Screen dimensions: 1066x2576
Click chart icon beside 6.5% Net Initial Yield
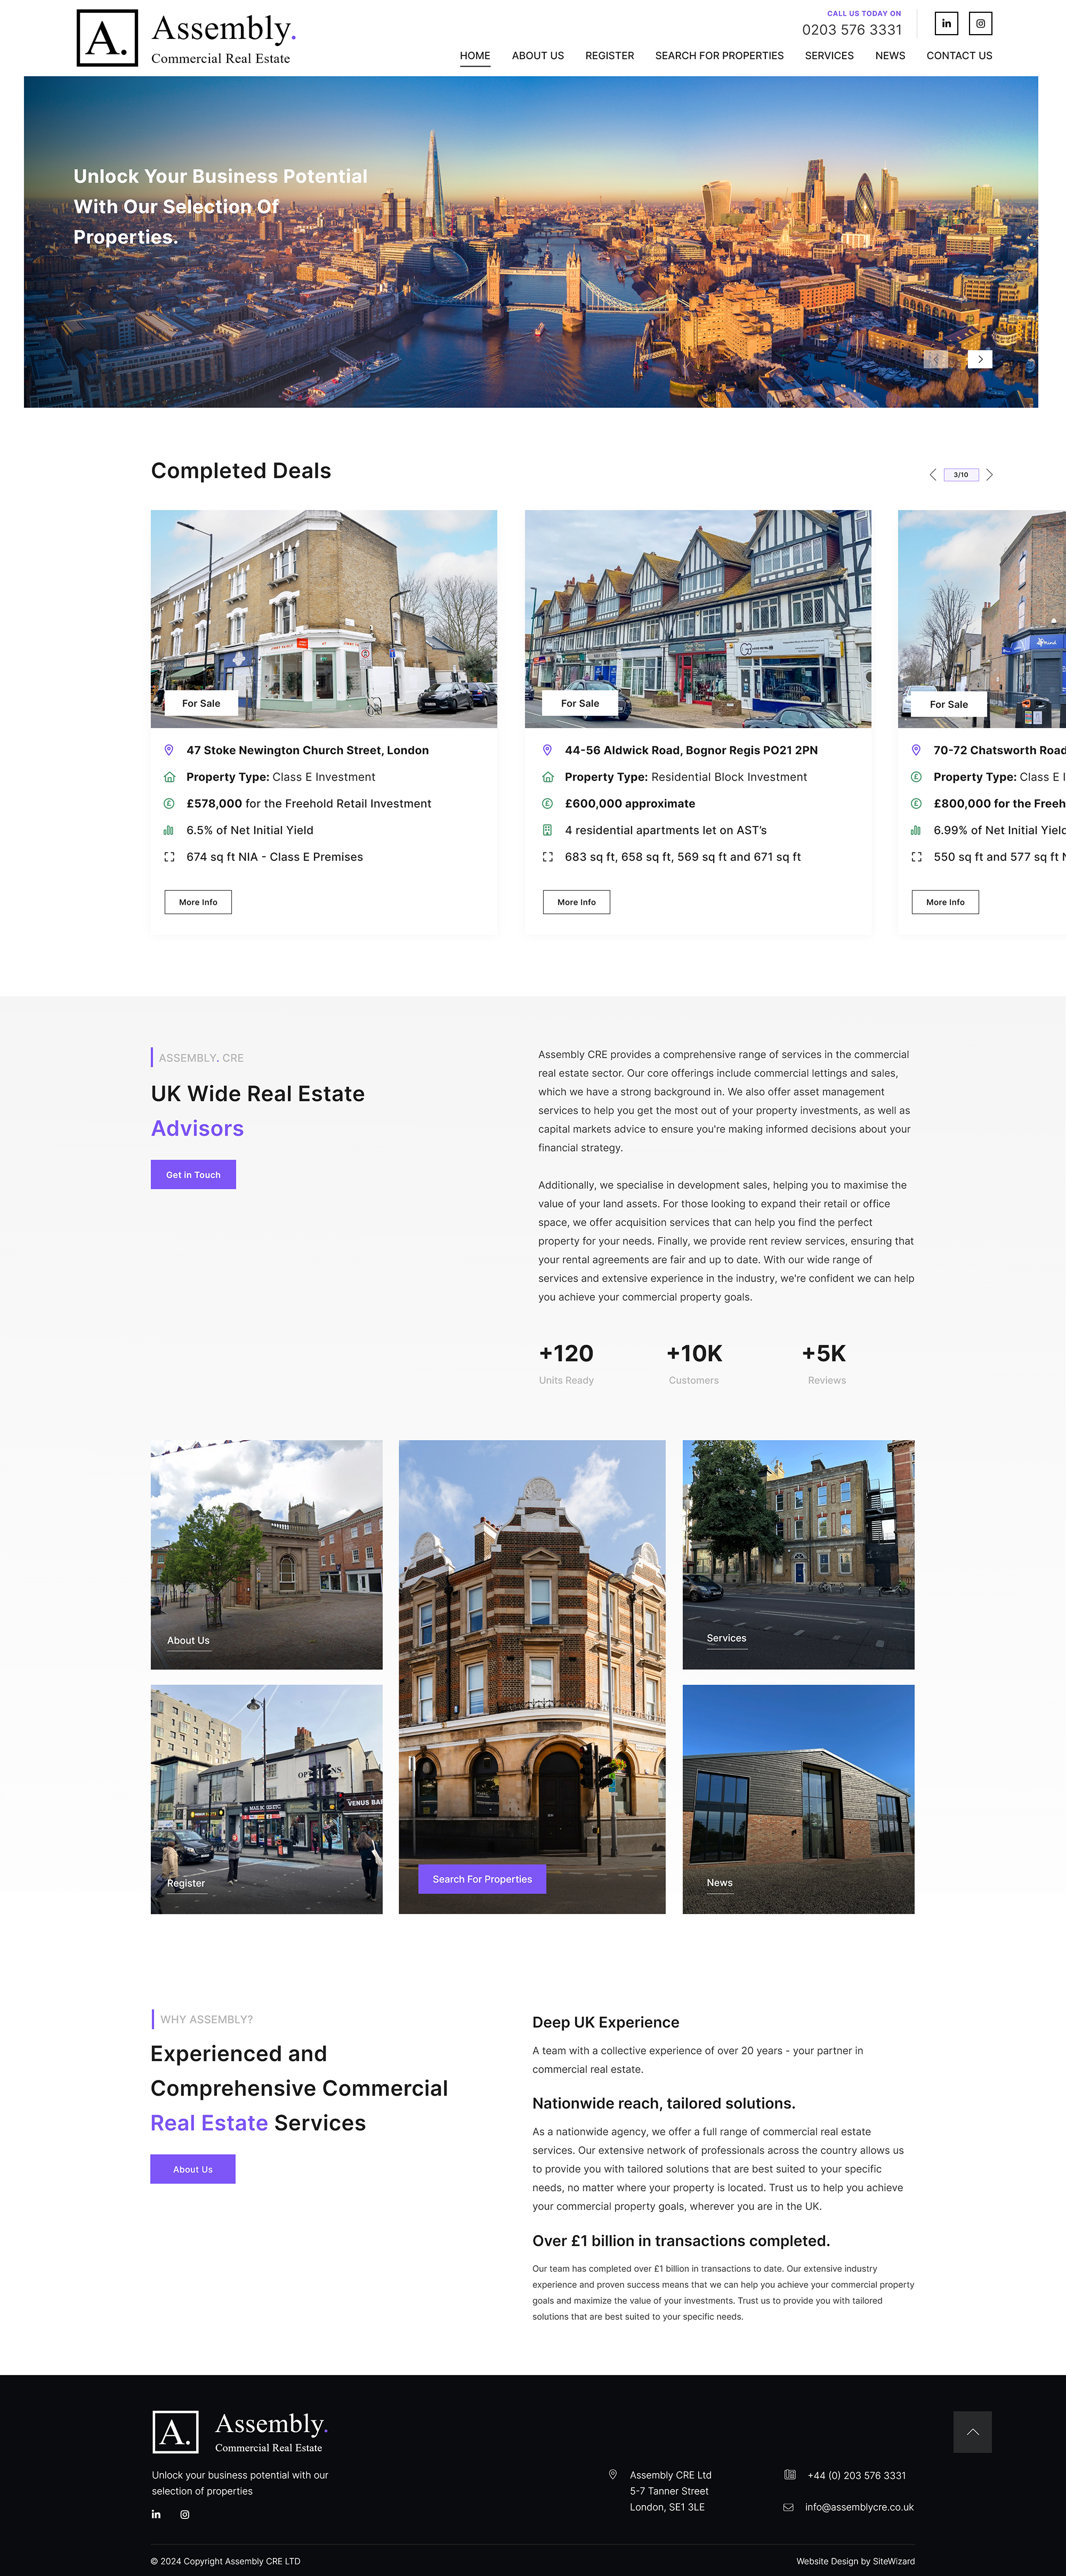[x=169, y=830]
